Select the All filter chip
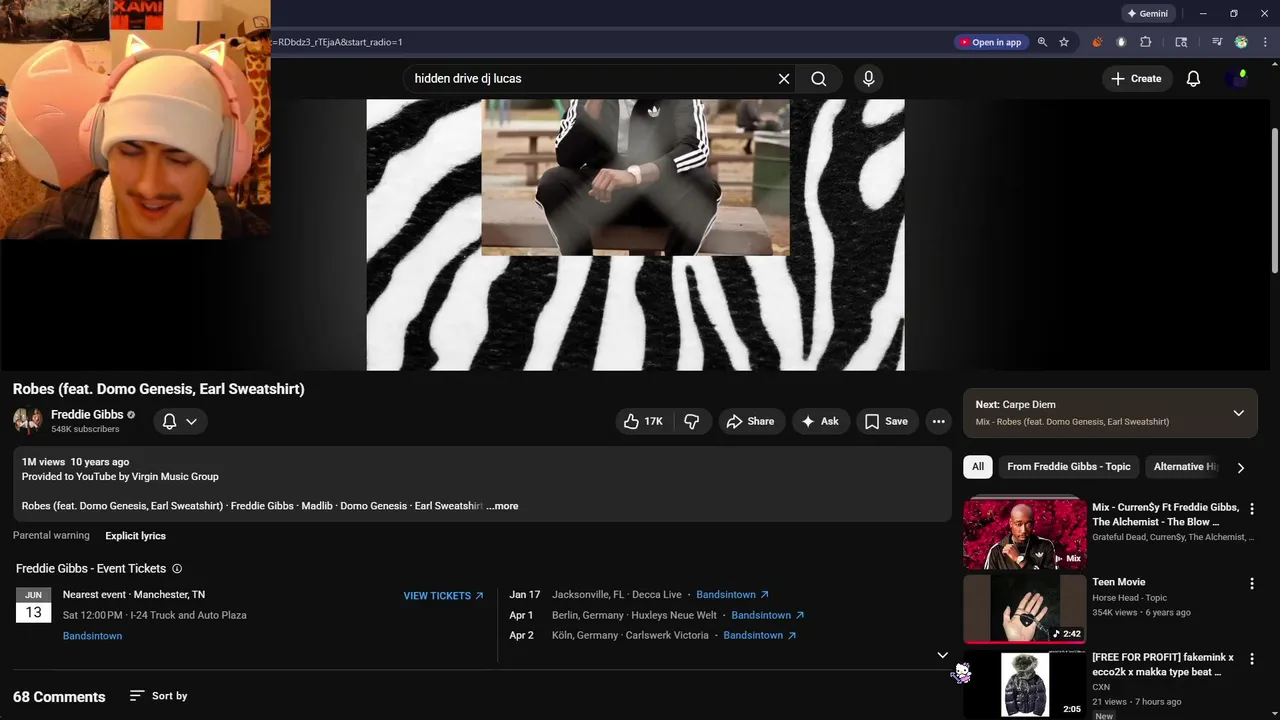 [978, 467]
